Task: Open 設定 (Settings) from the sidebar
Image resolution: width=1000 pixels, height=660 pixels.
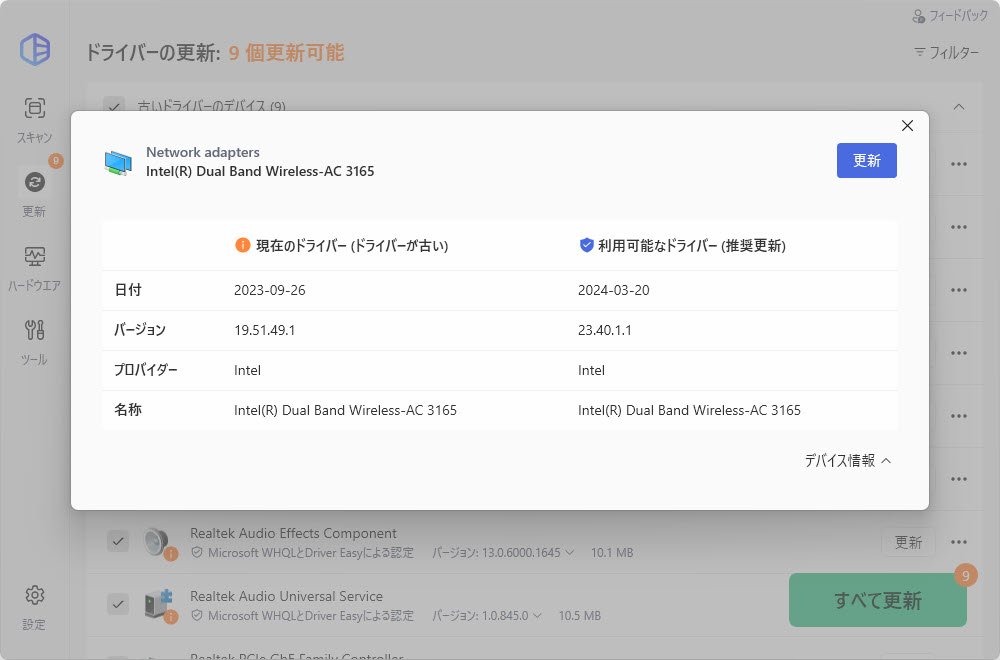Action: click(x=34, y=608)
